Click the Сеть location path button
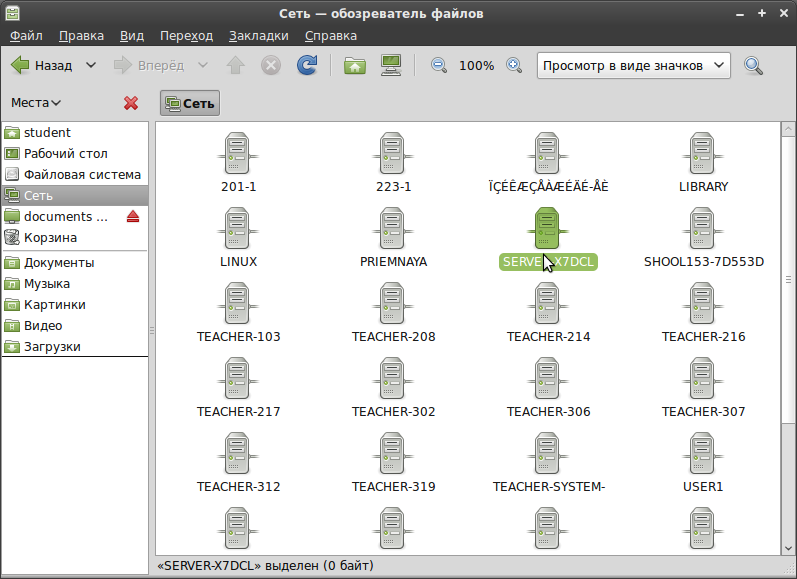This screenshot has height=579, width=797. 190,103
